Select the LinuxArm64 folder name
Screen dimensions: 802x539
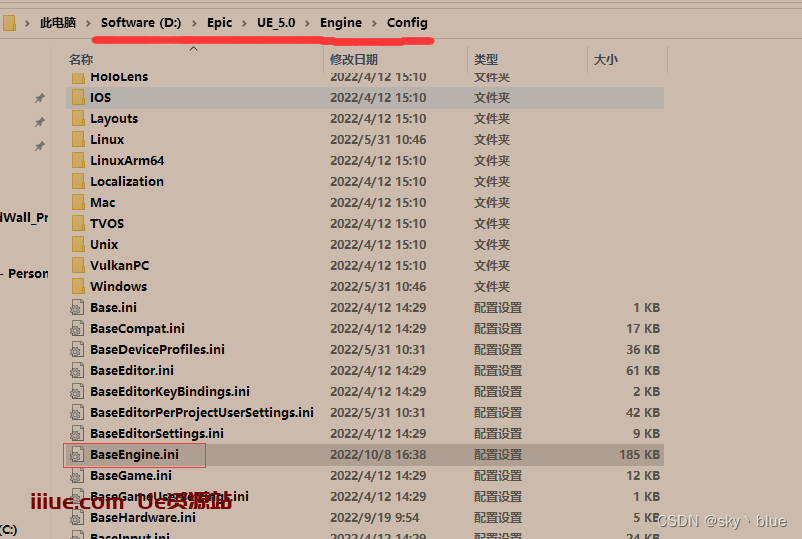coord(127,161)
